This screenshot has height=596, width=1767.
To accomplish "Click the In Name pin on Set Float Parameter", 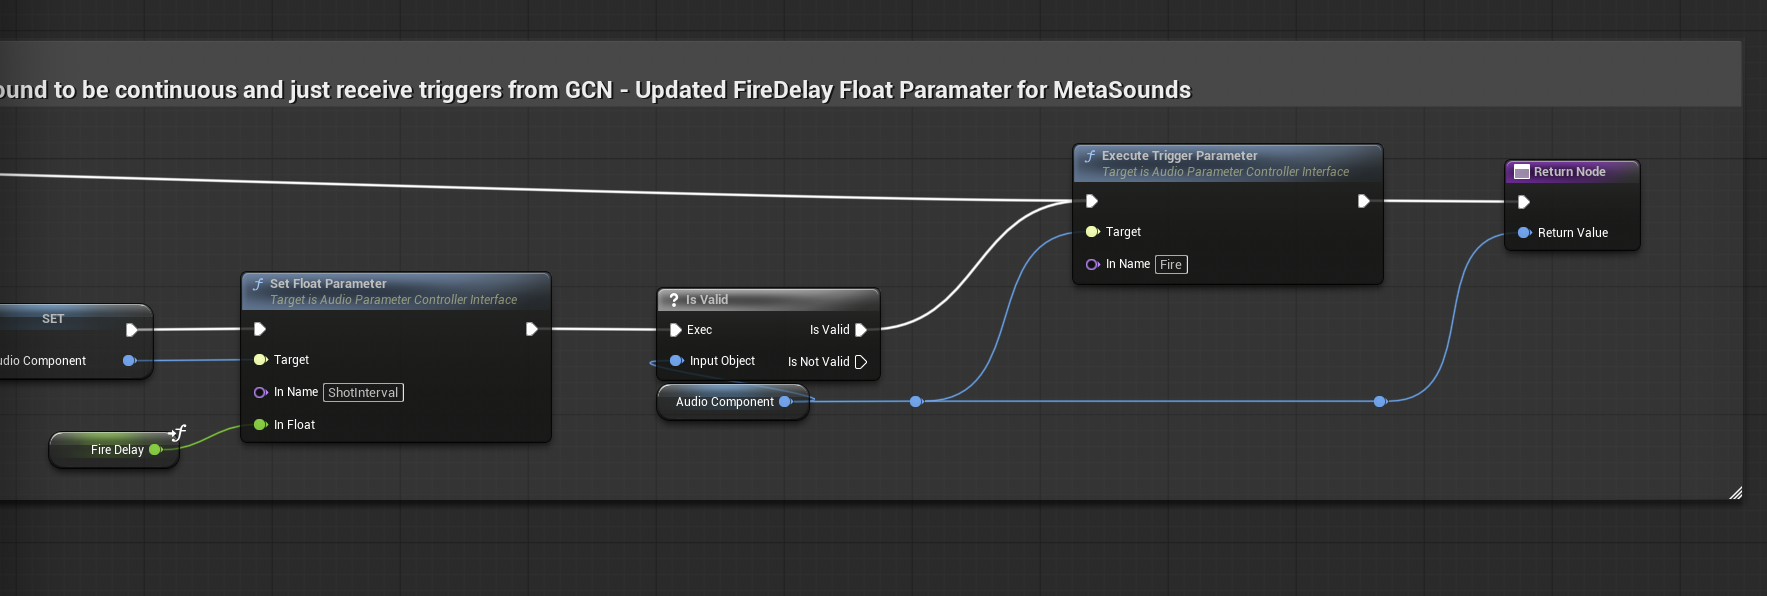I will (260, 392).
